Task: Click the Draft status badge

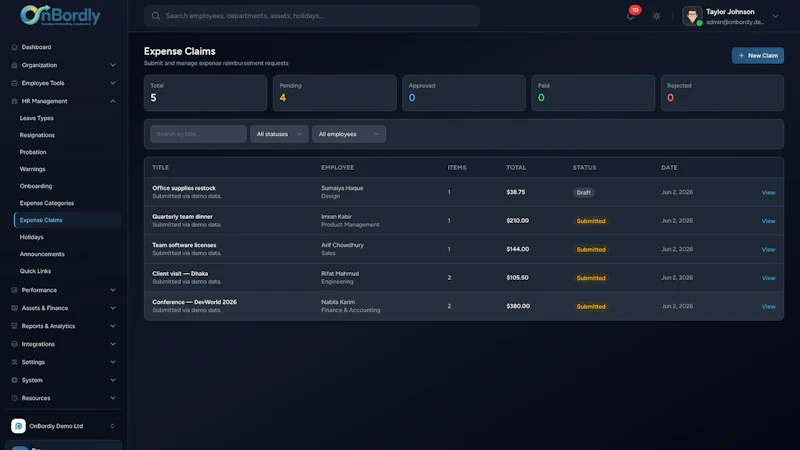Action: pos(583,192)
